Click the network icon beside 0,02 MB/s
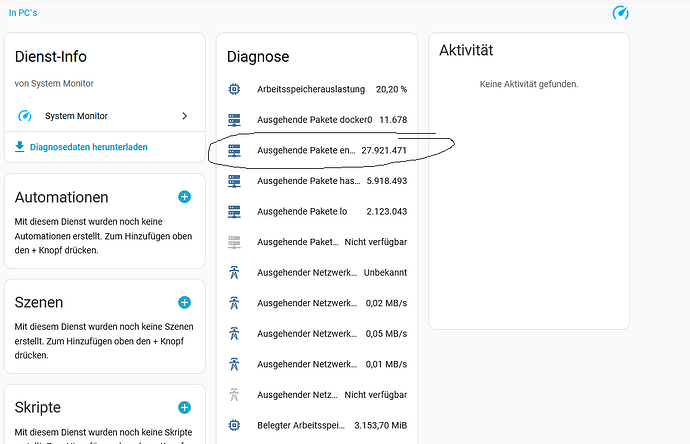Viewport: 690px width, 444px height. (234, 303)
